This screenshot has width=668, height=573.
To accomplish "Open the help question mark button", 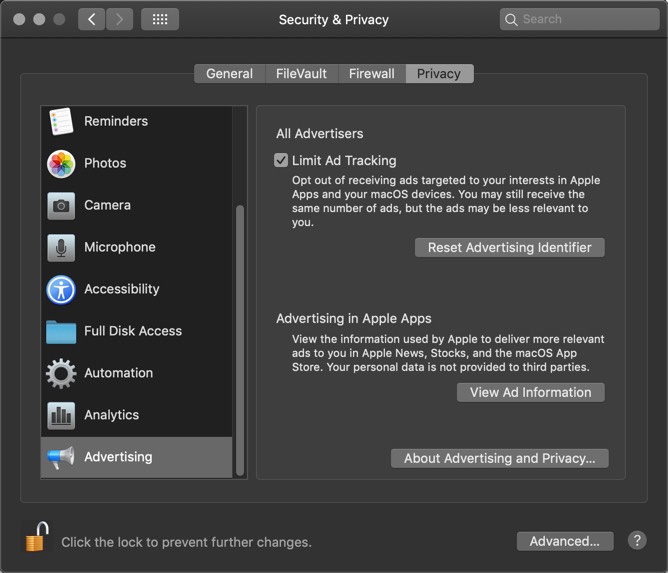I will (x=637, y=541).
